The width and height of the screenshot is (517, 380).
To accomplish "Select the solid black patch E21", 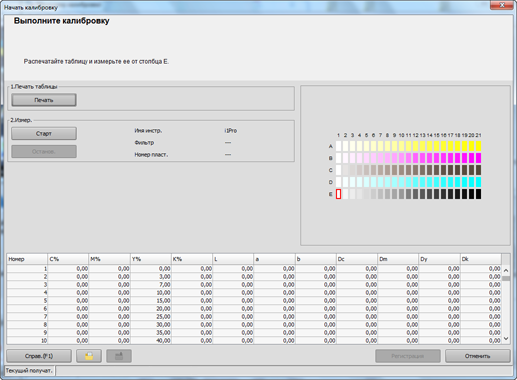I will click(x=478, y=194).
